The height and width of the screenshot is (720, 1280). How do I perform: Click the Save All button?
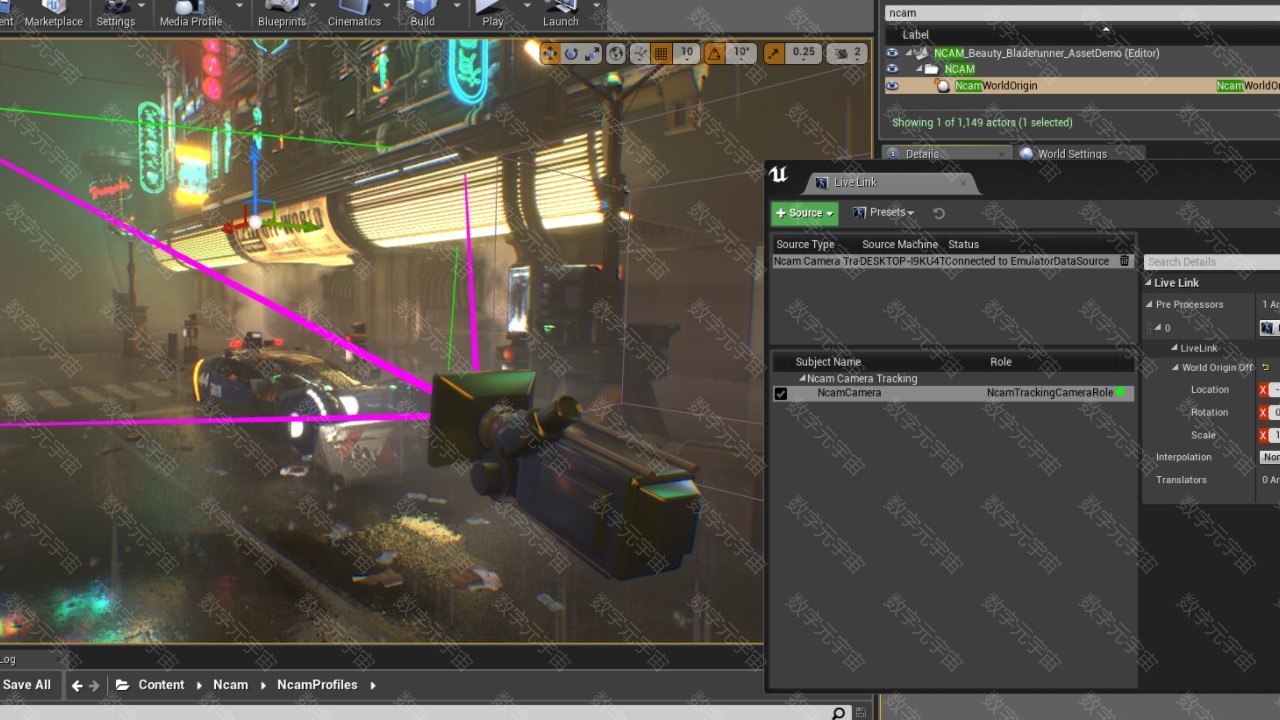pos(27,685)
